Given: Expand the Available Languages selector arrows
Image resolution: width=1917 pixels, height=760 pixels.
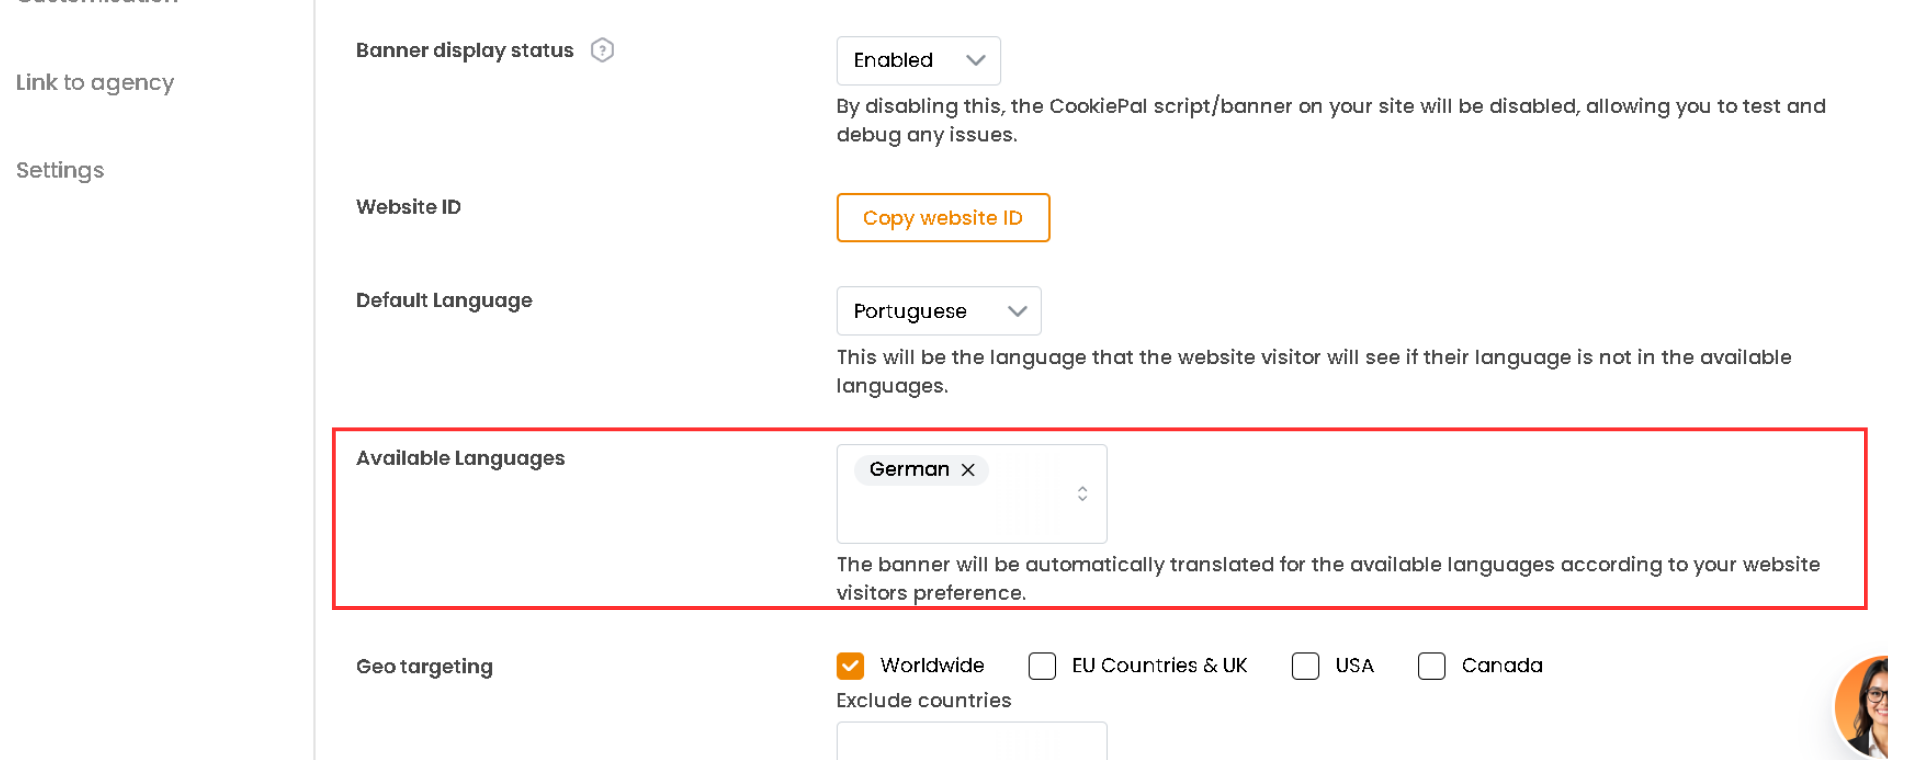Looking at the screenshot, I should point(1082,494).
